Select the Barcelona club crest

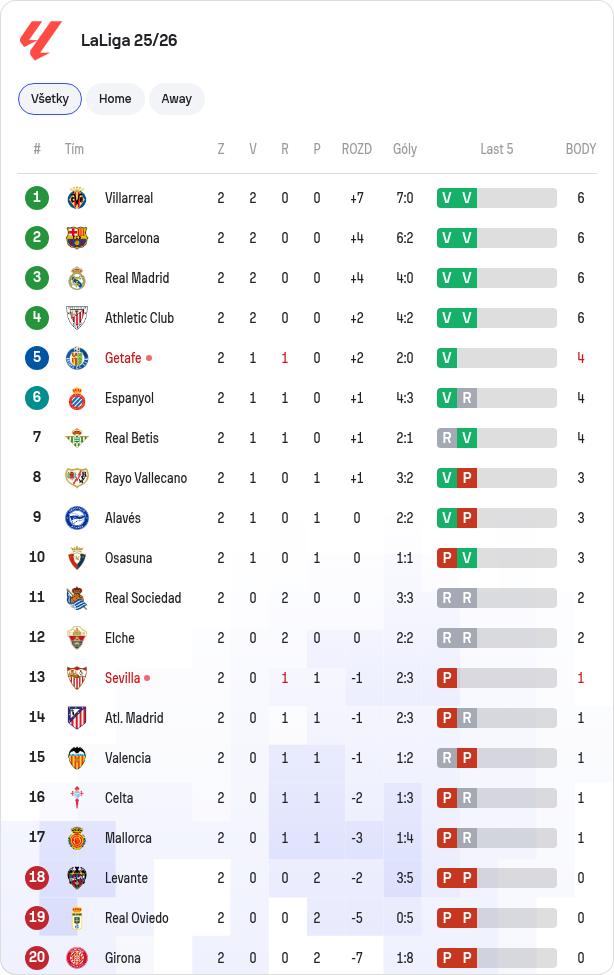click(77, 238)
